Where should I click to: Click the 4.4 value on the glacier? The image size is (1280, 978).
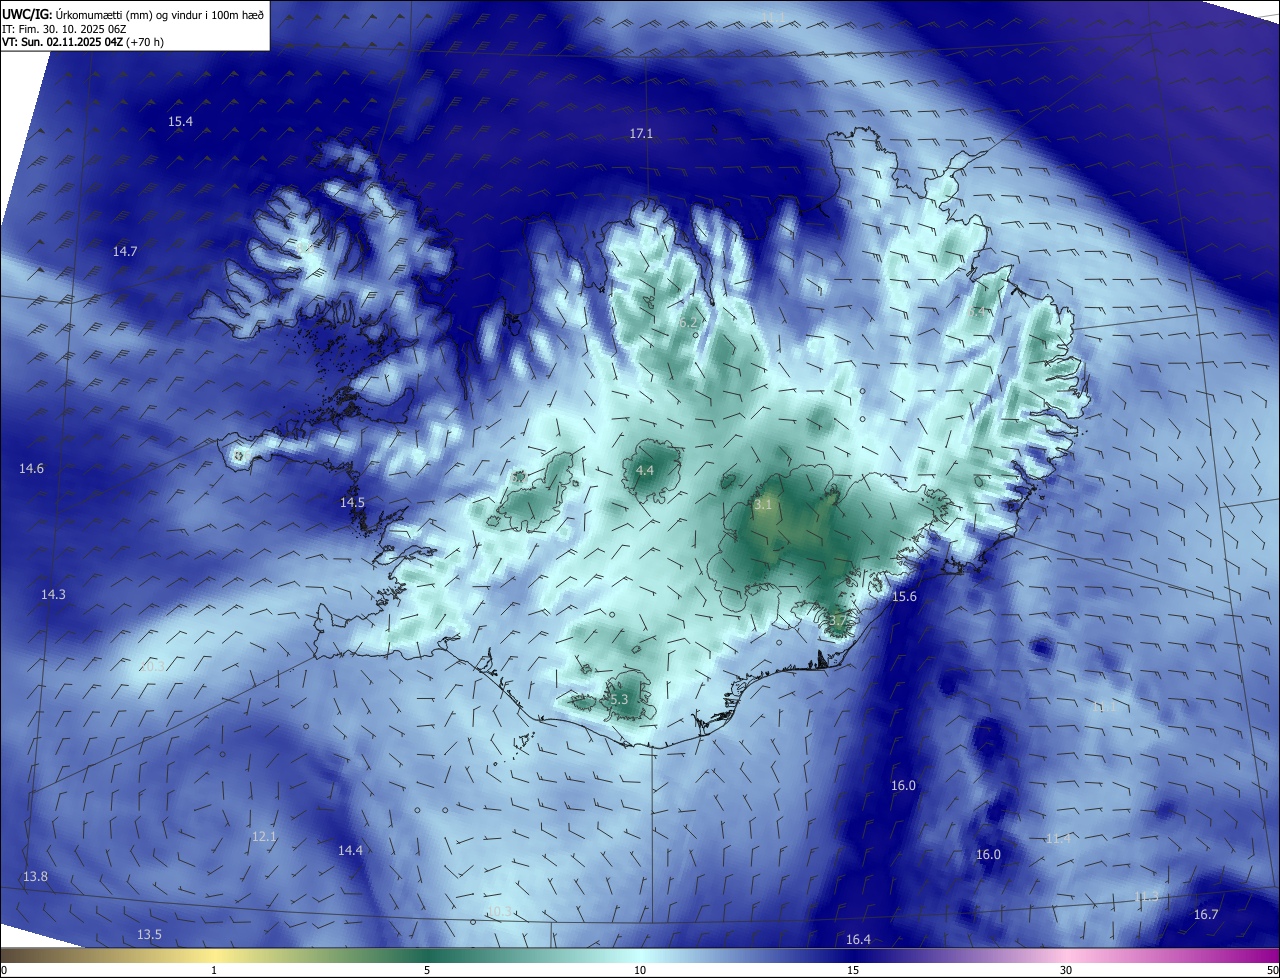coord(645,470)
